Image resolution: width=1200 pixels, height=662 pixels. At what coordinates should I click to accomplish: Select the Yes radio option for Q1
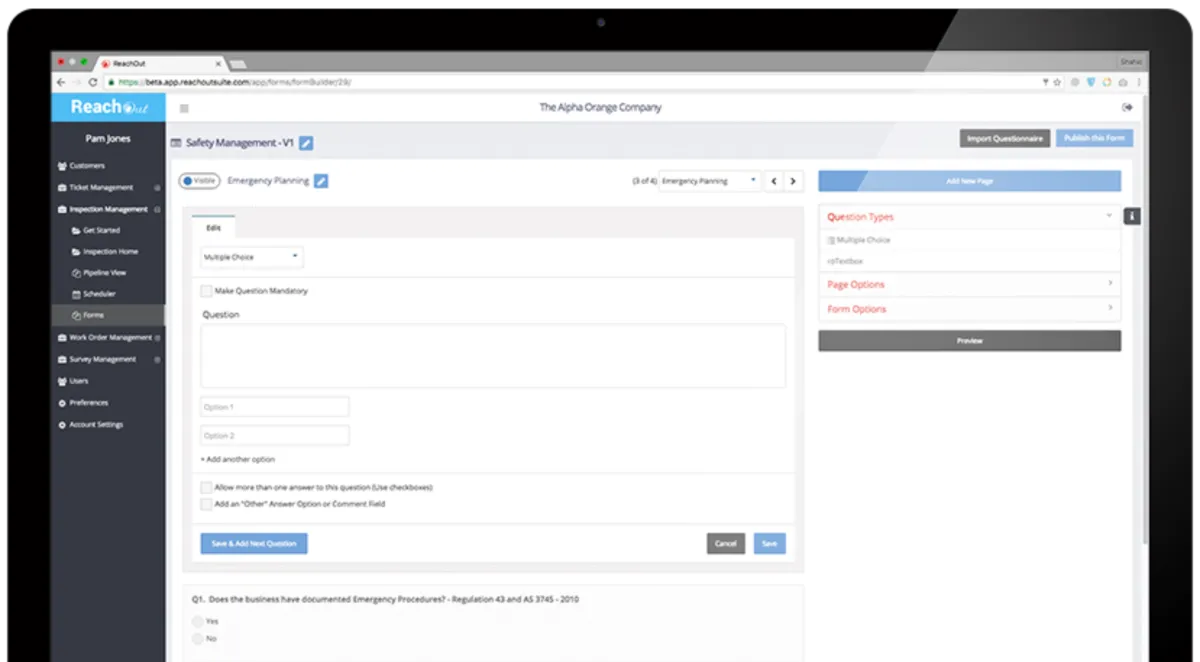197,621
